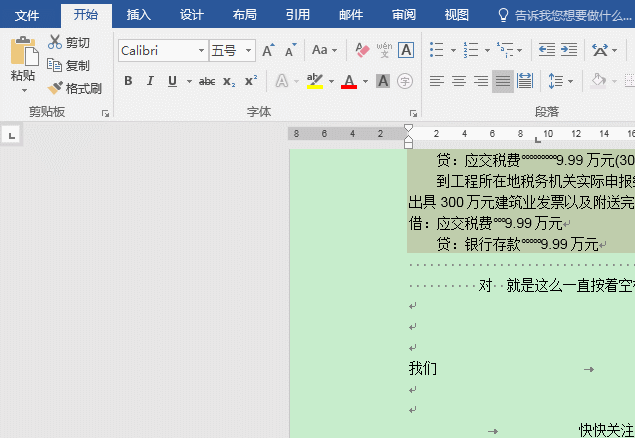Apply a multilevel list
The height and width of the screenshot is (438, 635).
point(505,50)
